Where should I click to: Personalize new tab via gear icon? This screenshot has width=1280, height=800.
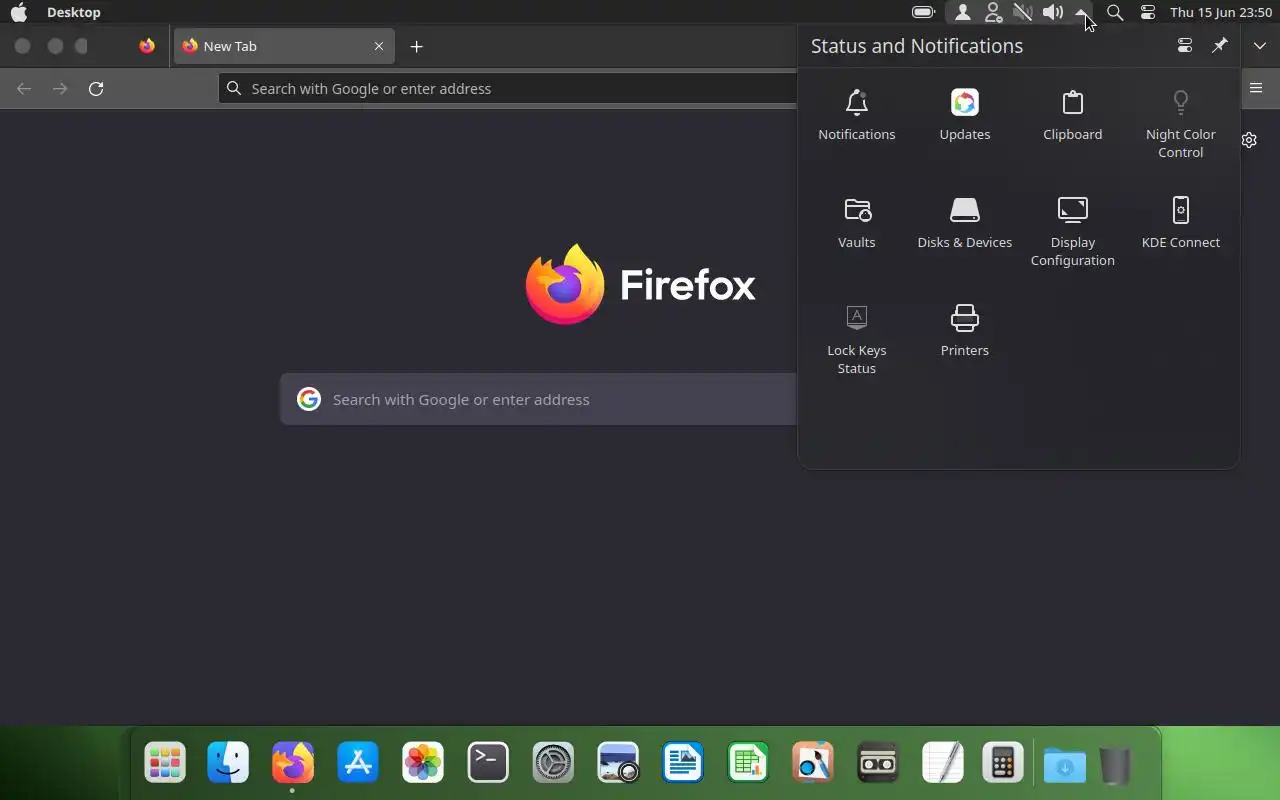[x=1249, y=140]
